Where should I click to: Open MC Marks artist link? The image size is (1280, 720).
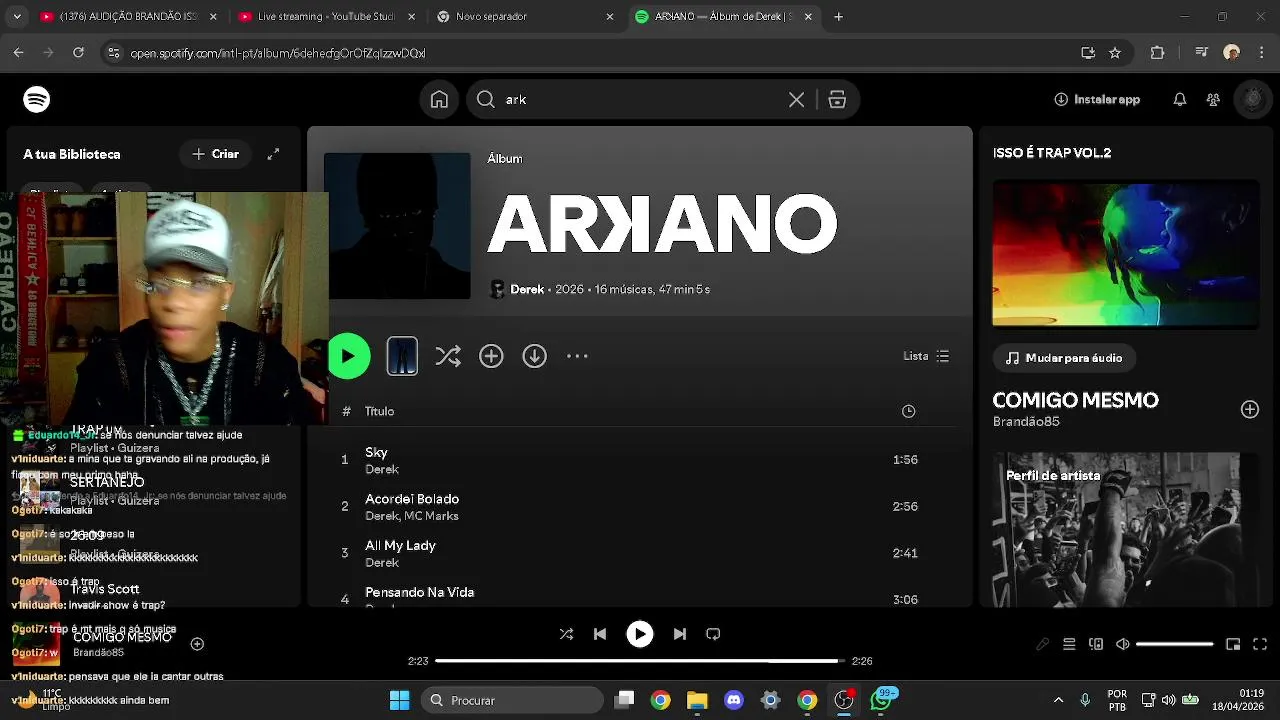click(431, 516)
